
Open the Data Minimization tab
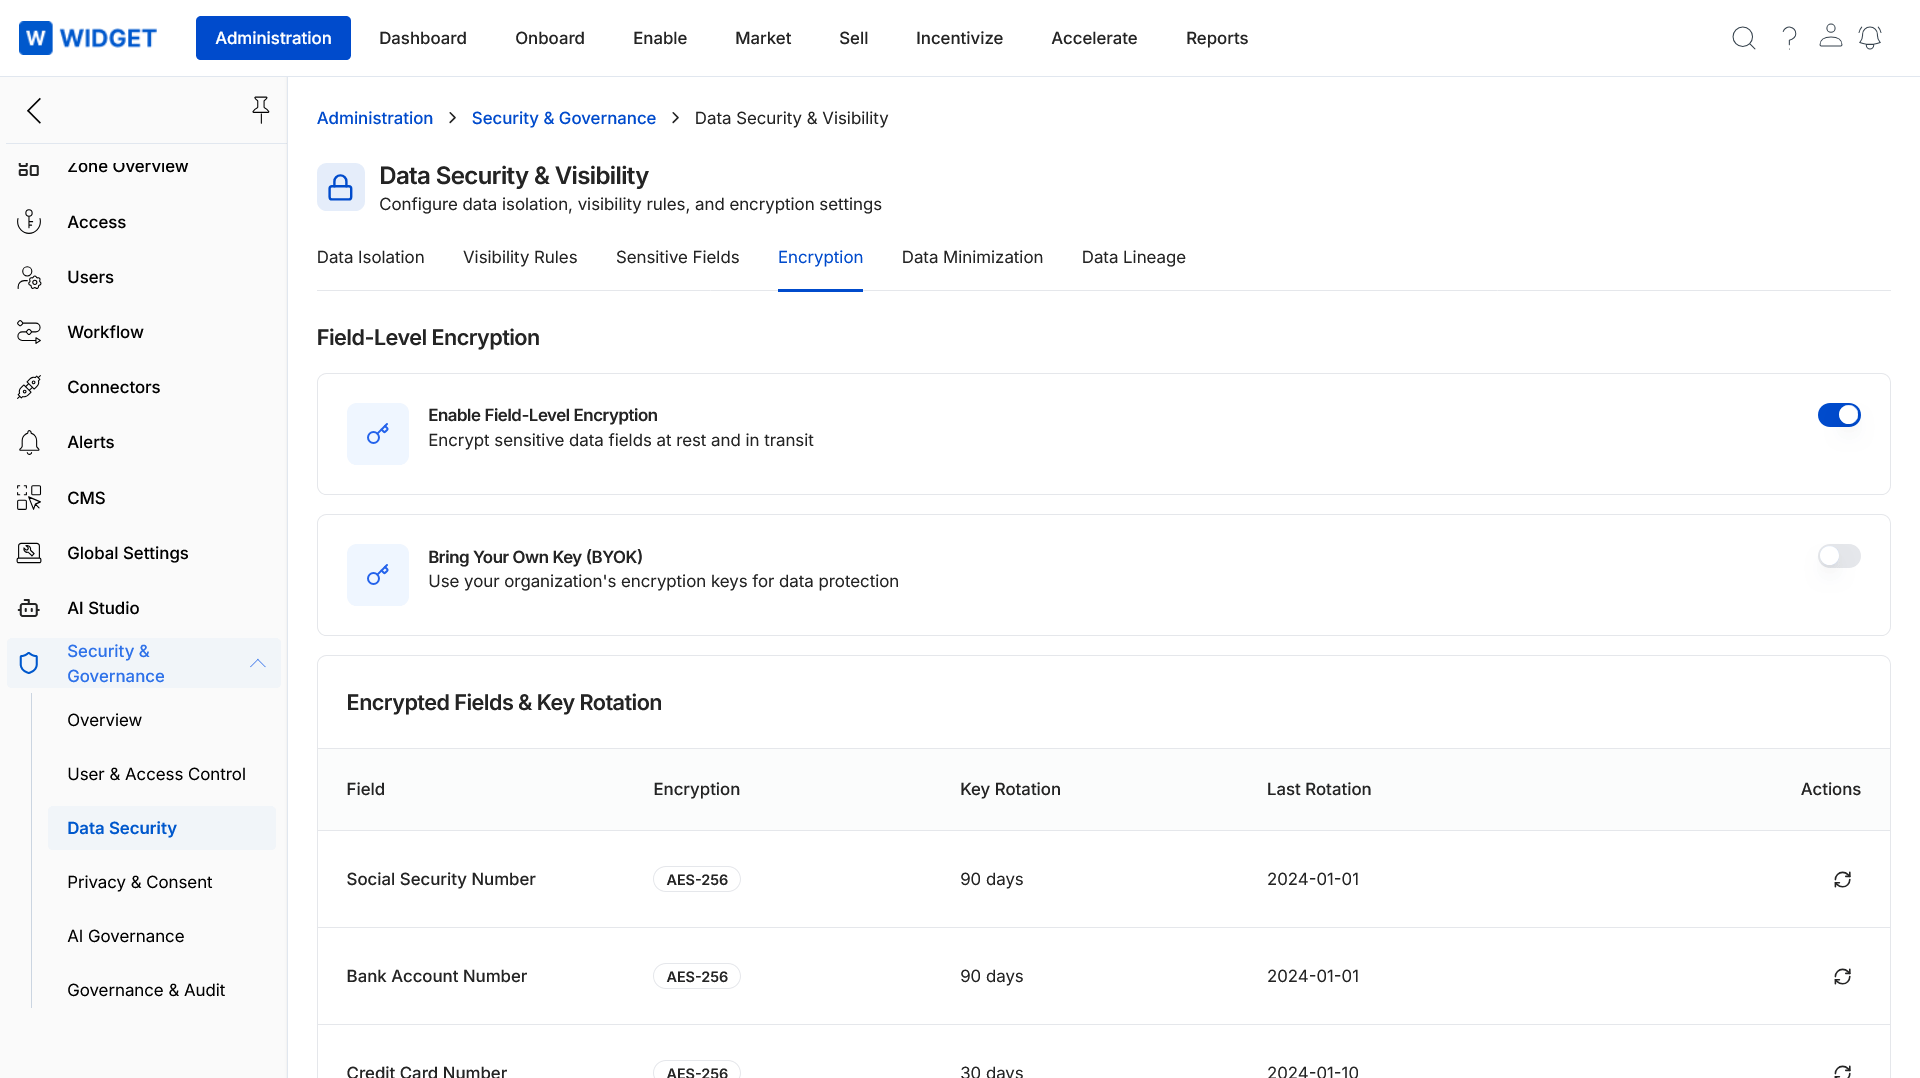point(972,257)
